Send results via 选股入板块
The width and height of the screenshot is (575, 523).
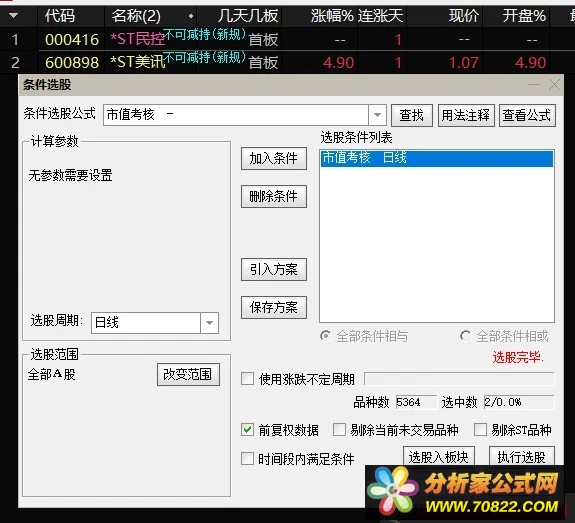[439, 457]
